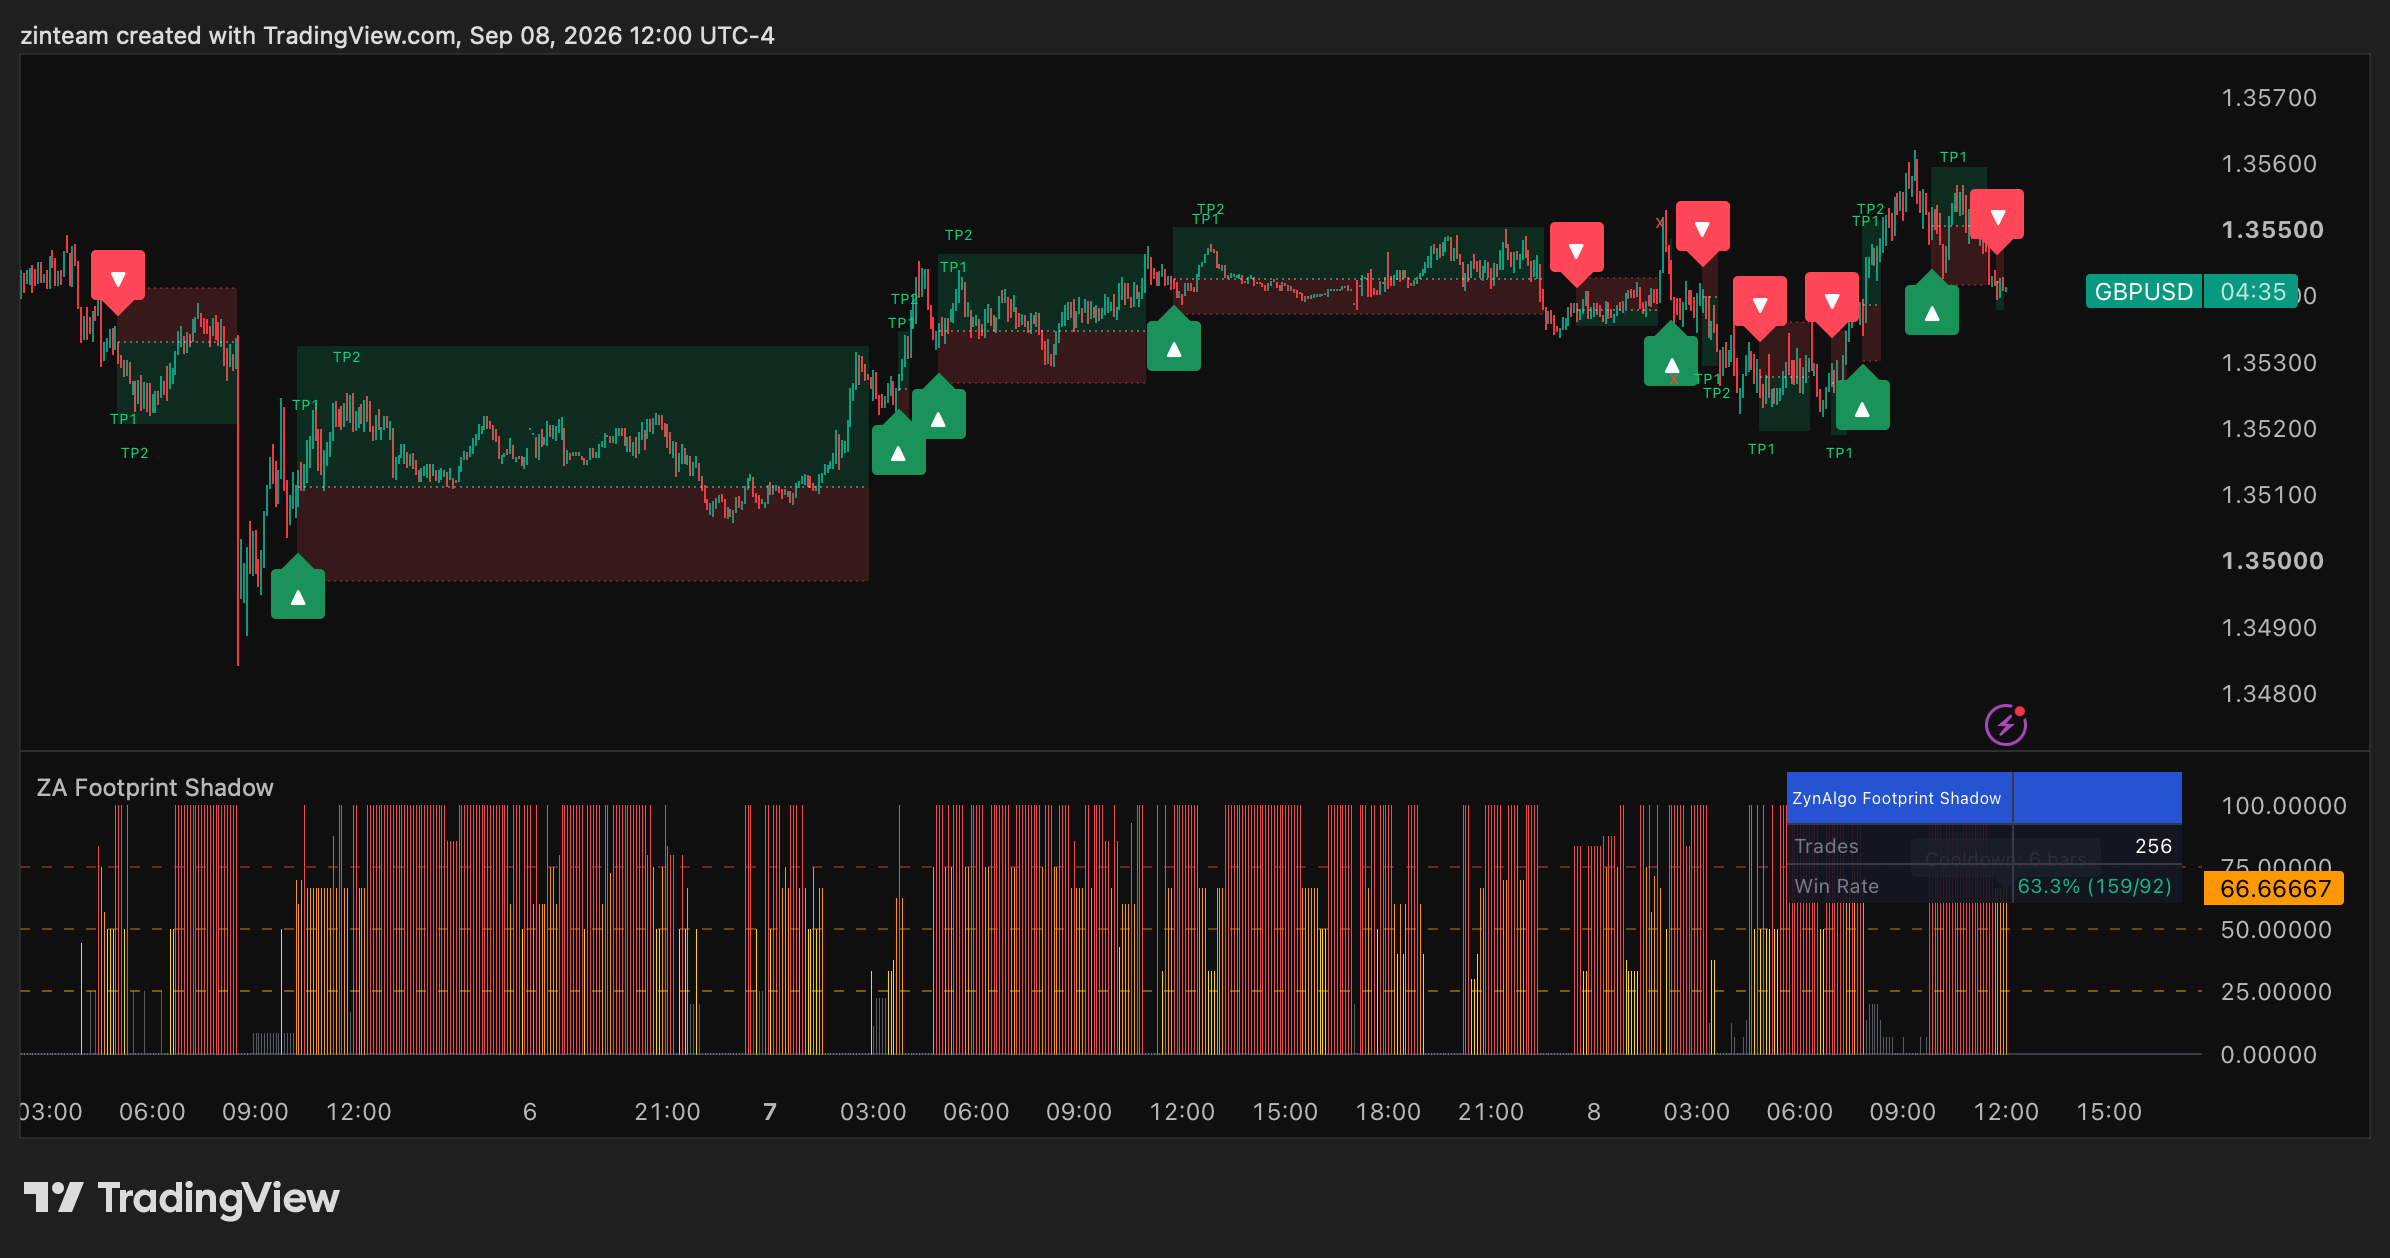The height and width of the screenshot is (1258, 2390).
Task: Click the 63.3% (159/92) win rate value
Action: coord(2094,886)
